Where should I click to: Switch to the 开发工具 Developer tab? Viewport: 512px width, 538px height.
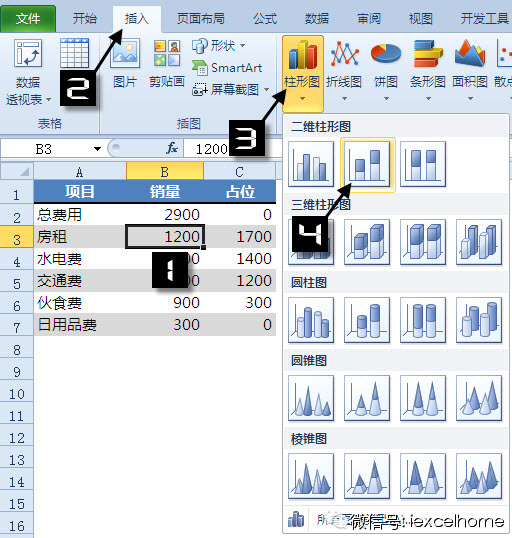(484, 19)
